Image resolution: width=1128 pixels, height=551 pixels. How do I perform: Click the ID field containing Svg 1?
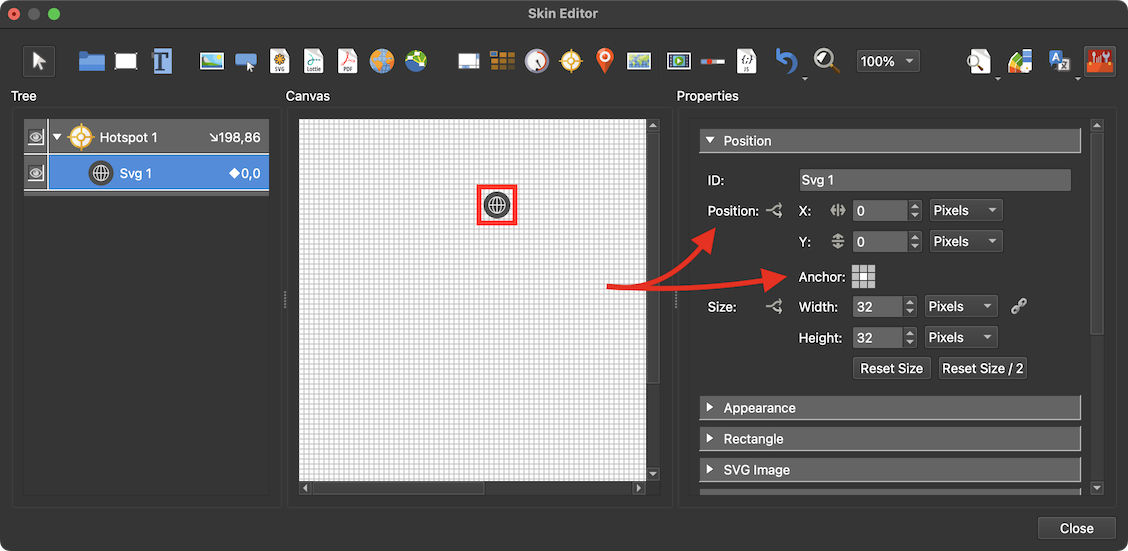(x=934, y=180)
